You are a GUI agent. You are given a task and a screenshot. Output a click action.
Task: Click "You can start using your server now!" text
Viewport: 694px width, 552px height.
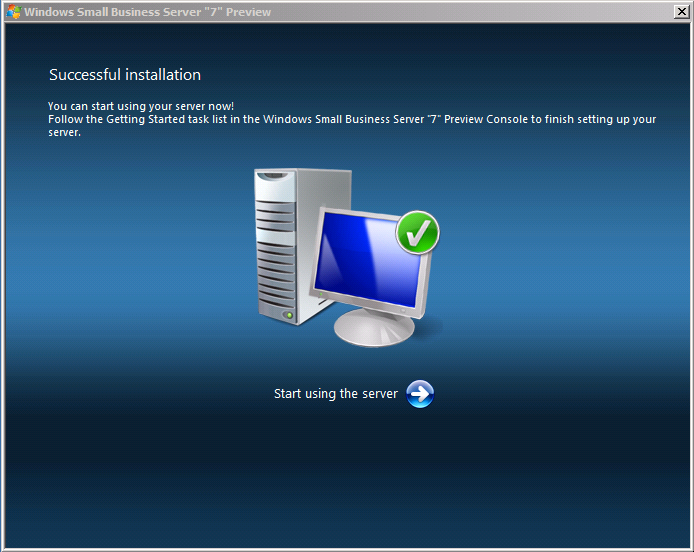141,106
